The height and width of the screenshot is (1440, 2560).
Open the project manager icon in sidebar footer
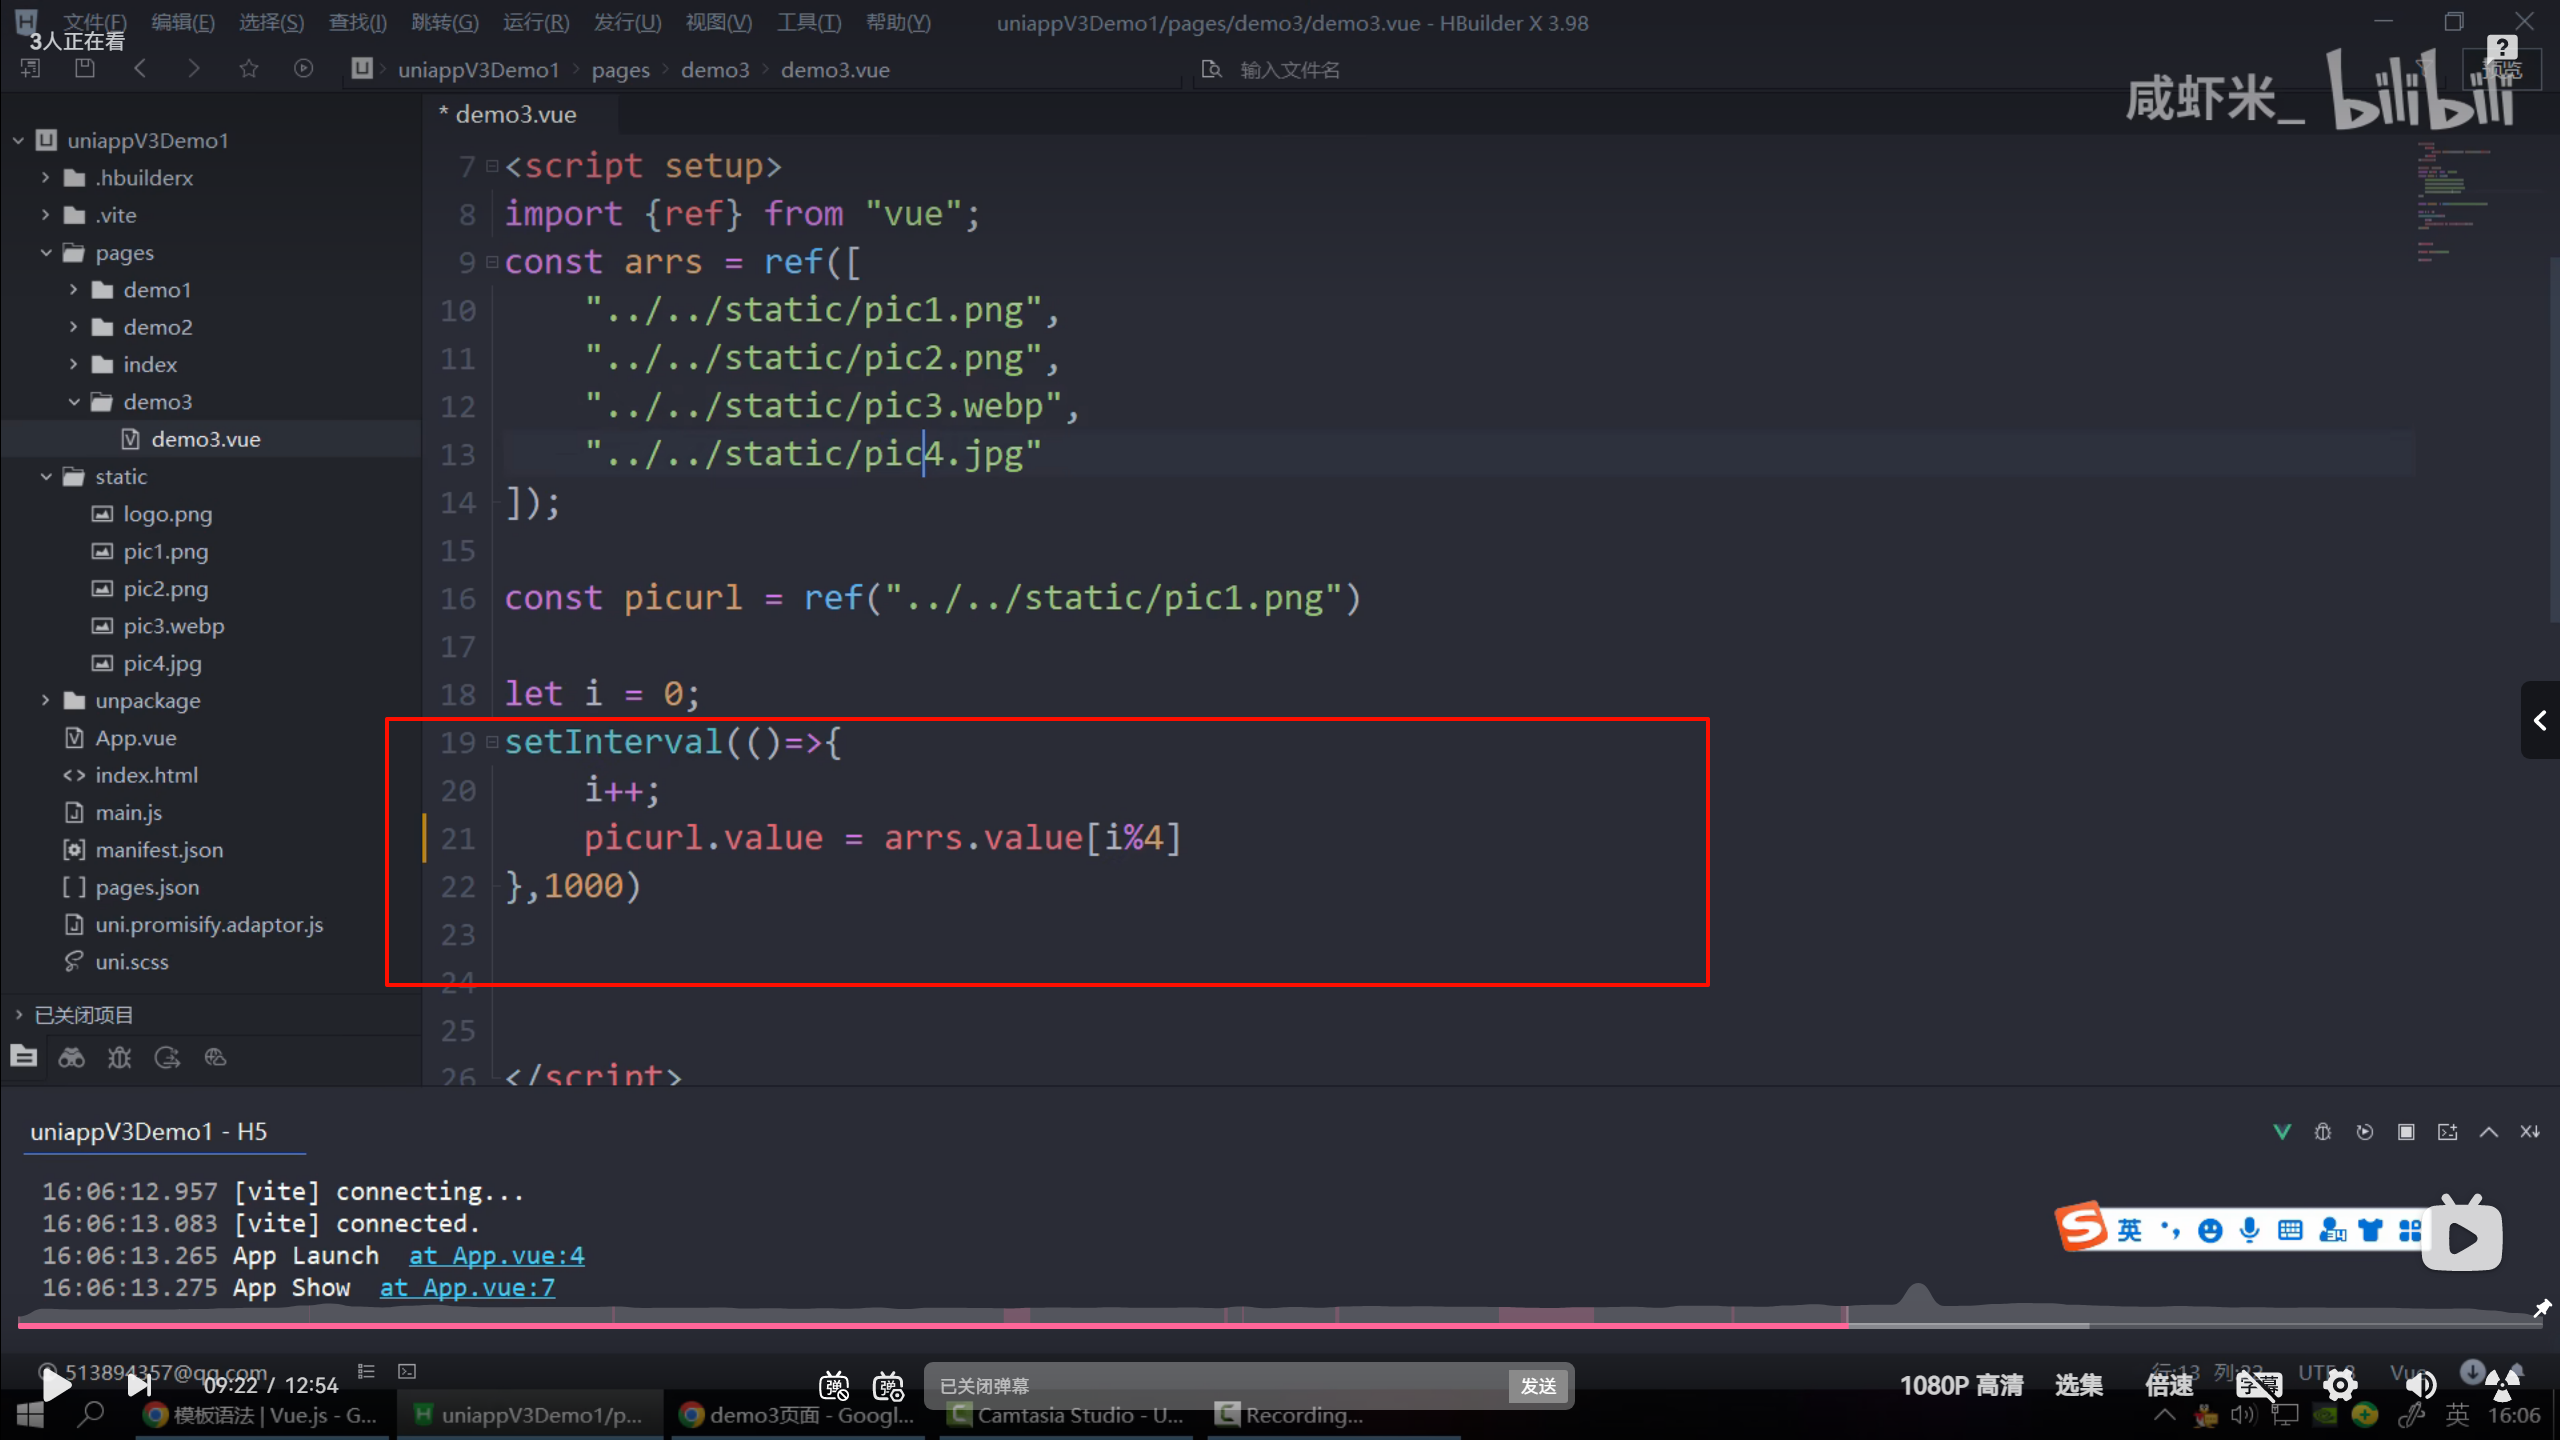(x=24, y=1057)
